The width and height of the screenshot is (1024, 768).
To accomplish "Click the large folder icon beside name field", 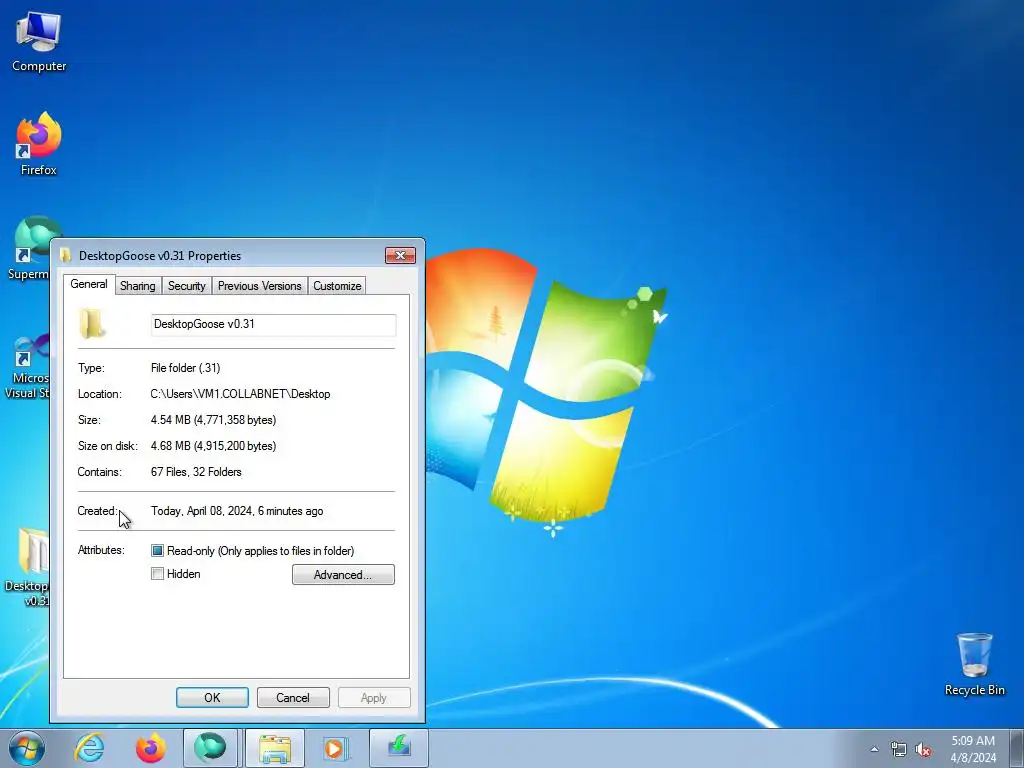I will (92, 324).
